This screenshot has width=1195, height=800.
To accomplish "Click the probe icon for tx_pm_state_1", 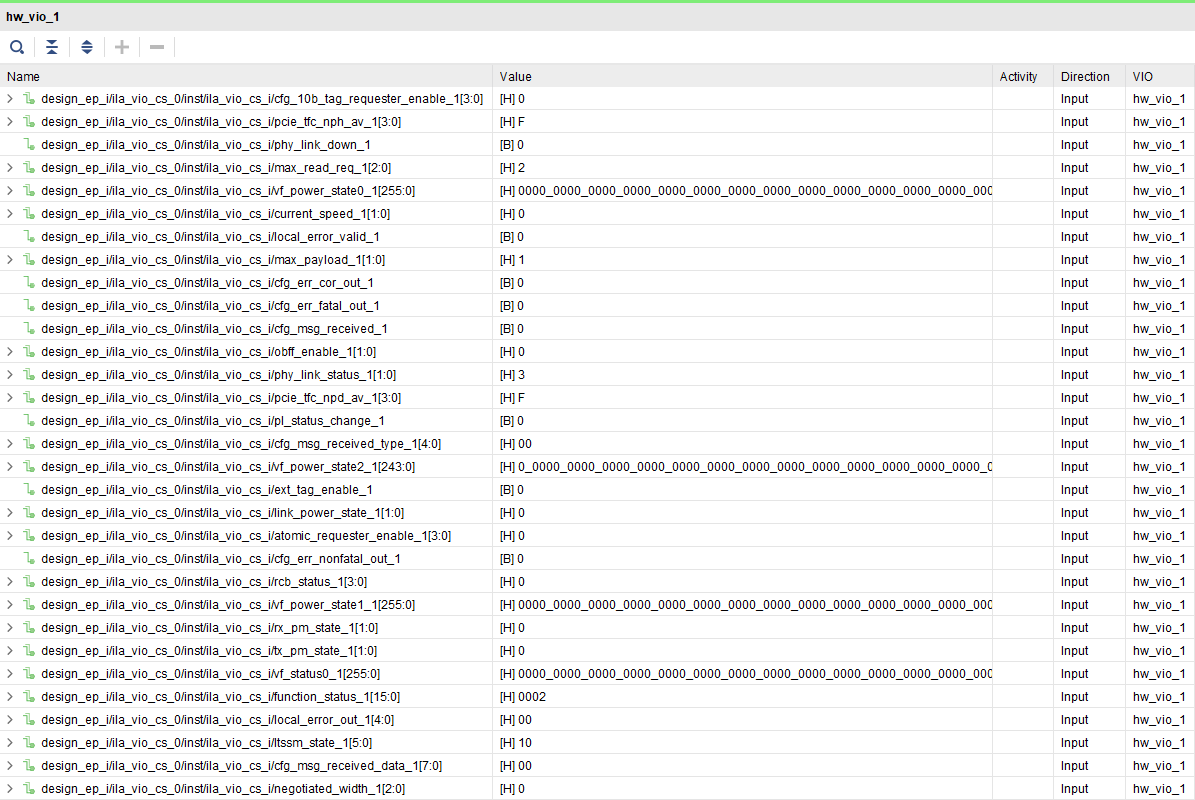I will click(29, 651).
